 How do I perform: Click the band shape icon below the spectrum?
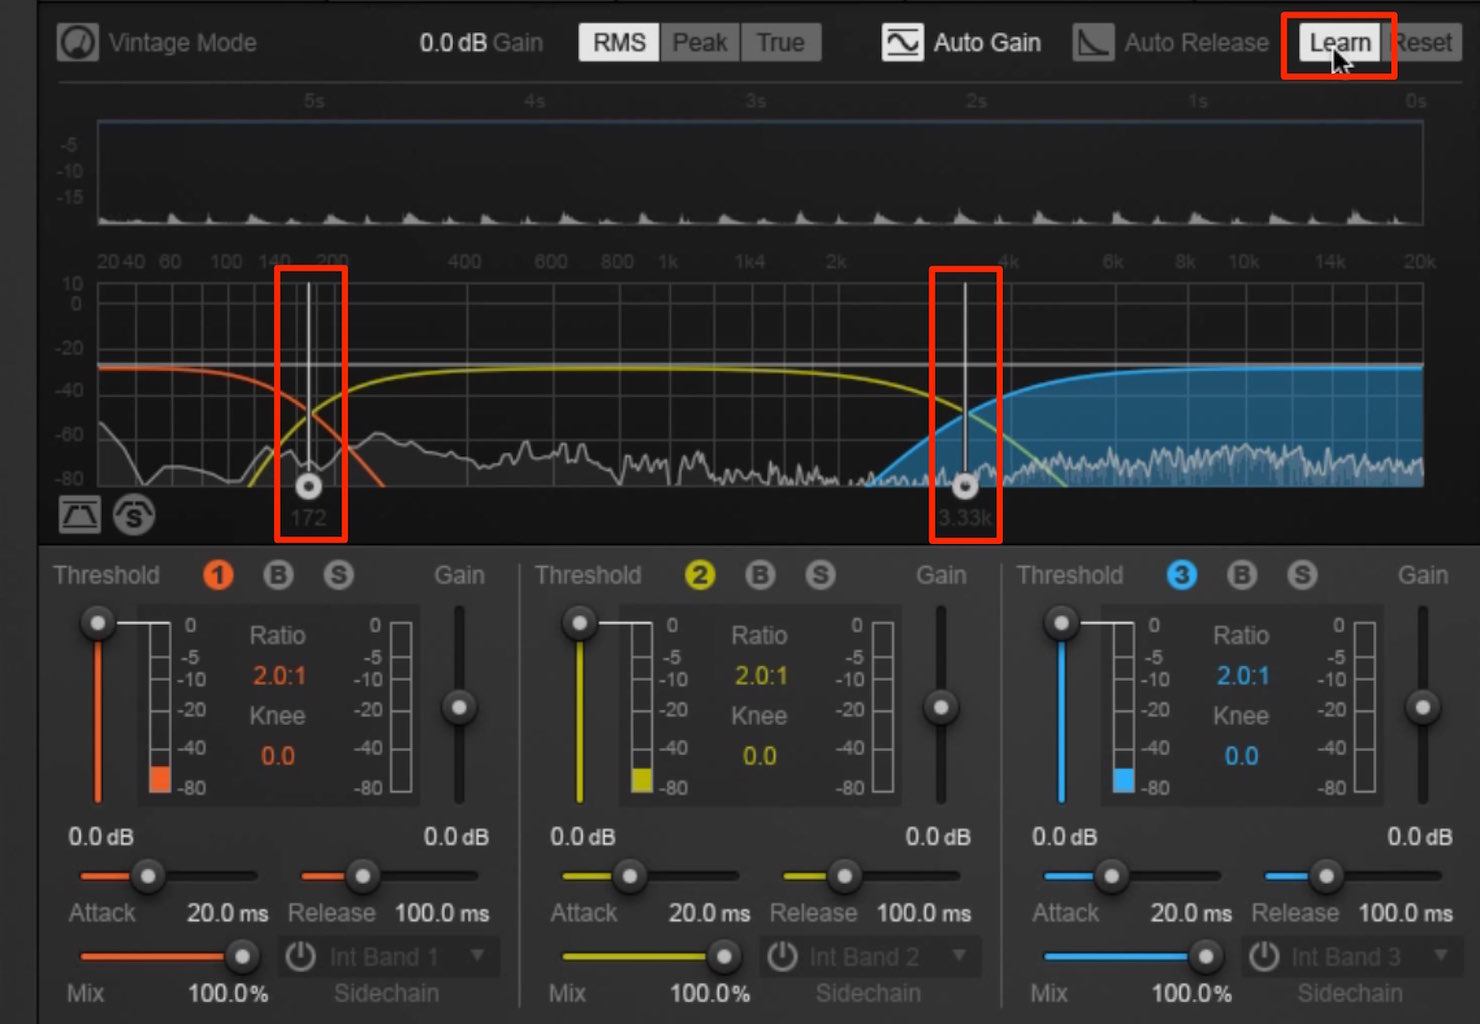[80, 515]
